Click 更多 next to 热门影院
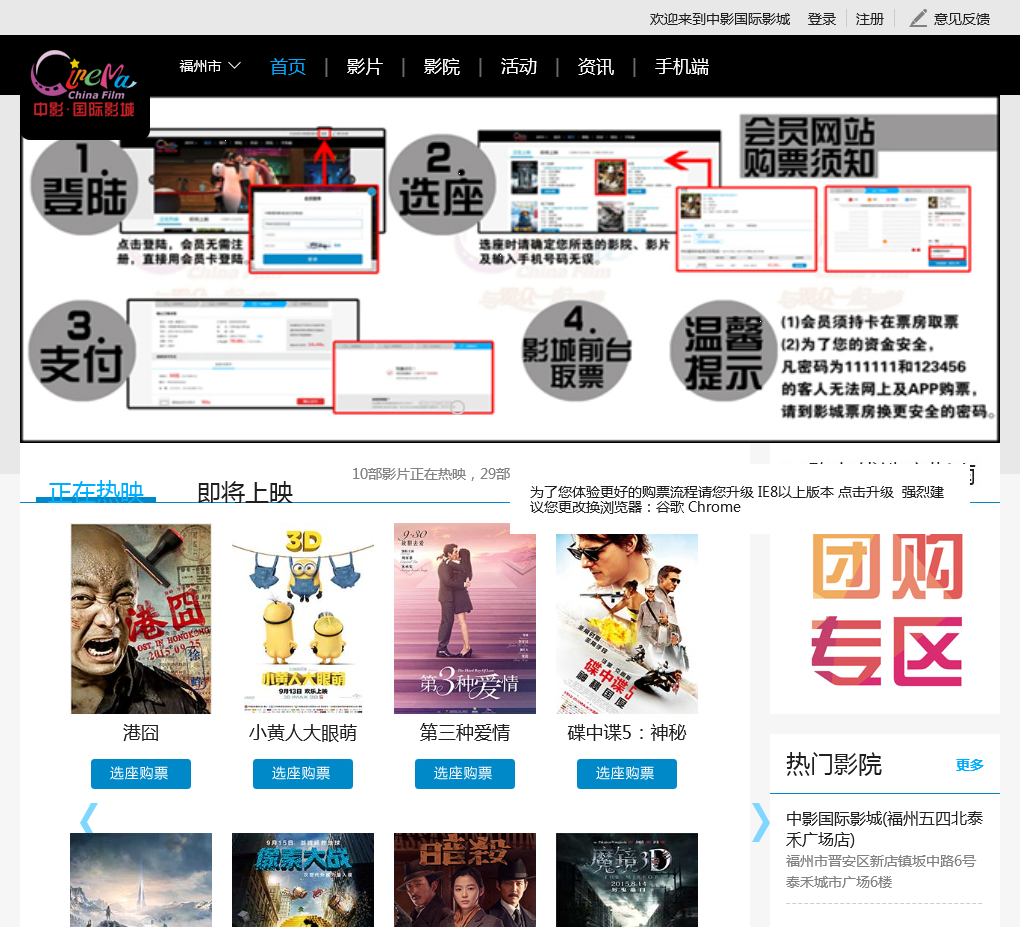 969,765
